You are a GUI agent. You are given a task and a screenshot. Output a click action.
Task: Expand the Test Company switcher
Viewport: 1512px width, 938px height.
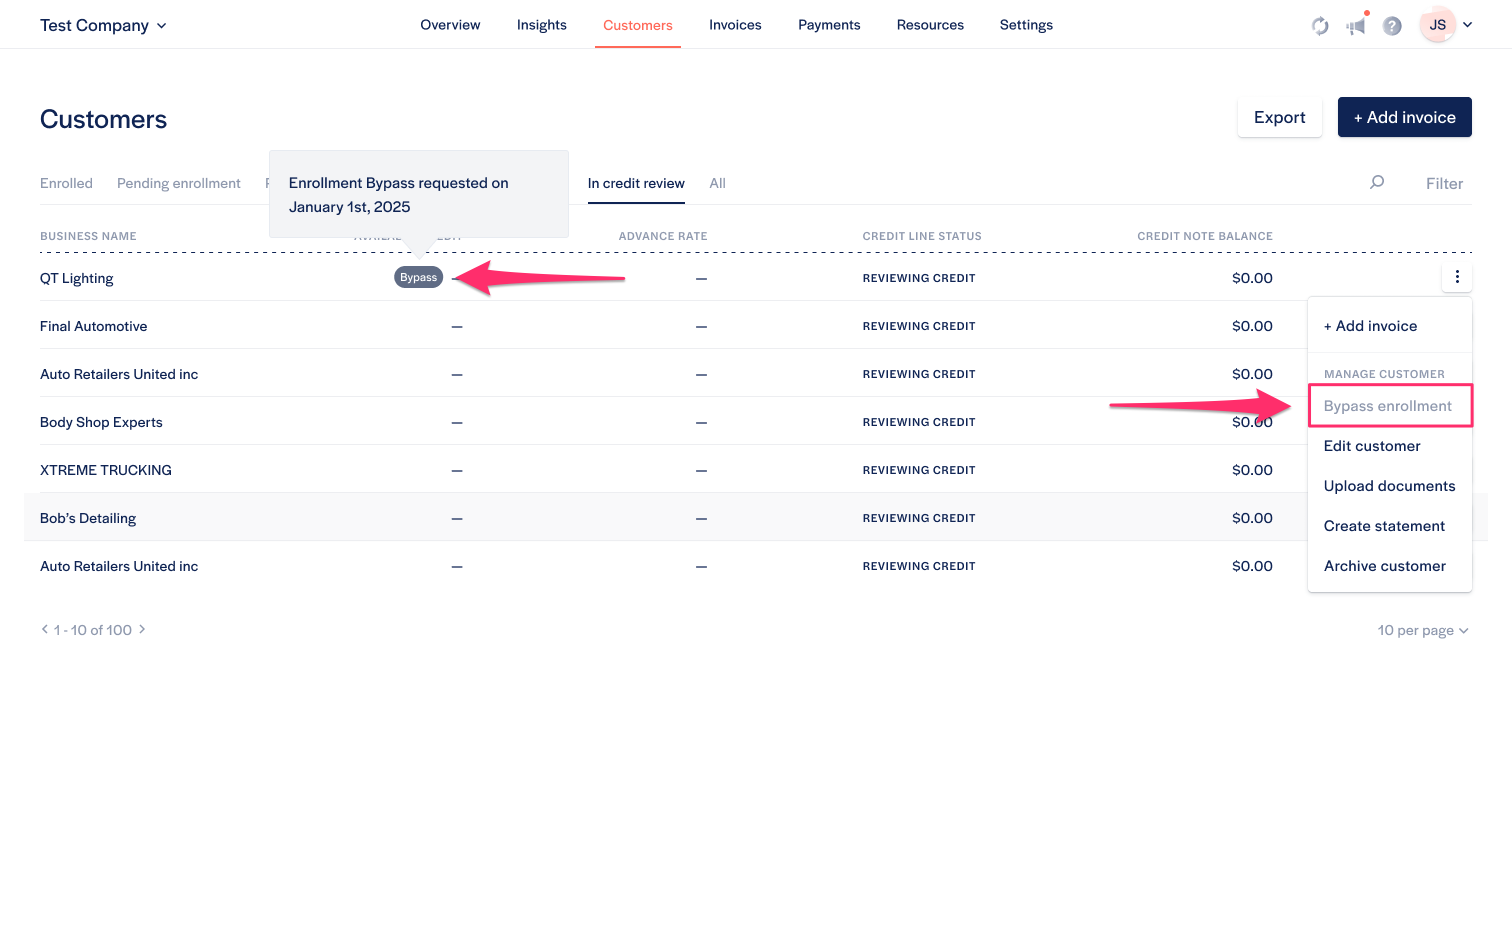103,25
